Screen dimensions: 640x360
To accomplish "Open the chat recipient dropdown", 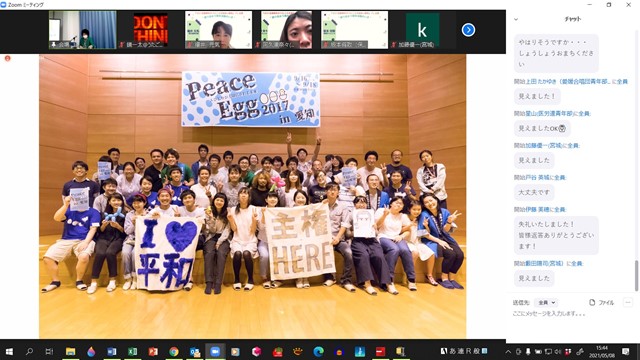I will (547, 302).
